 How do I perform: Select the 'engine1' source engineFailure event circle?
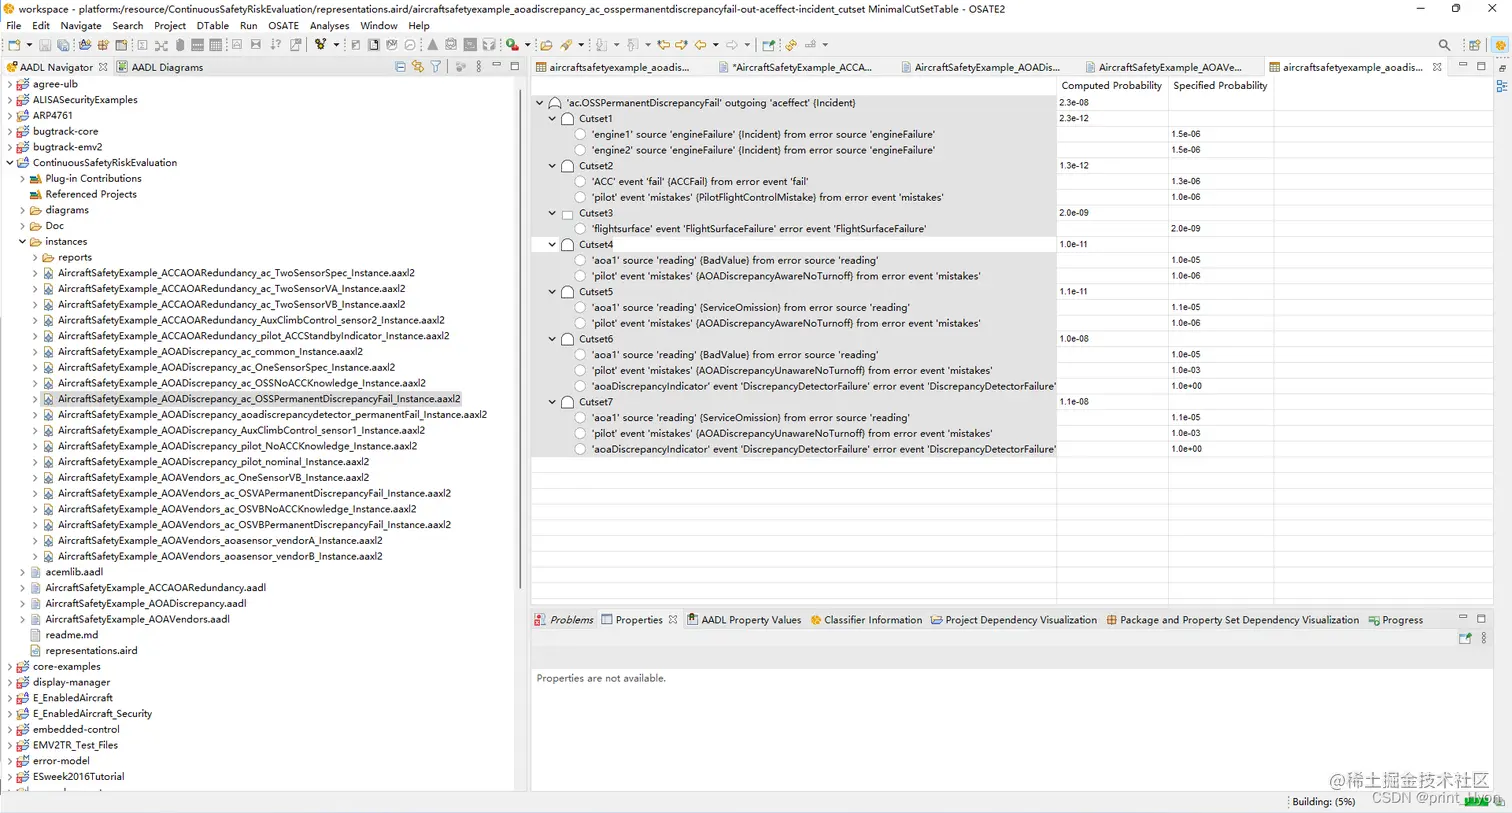tap(580, 134)
